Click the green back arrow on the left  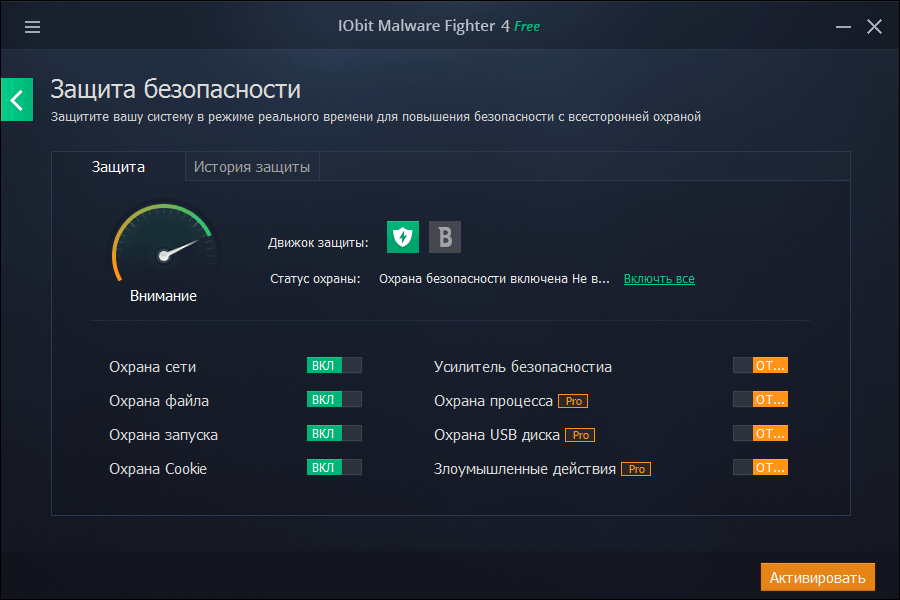click(16, 99)
